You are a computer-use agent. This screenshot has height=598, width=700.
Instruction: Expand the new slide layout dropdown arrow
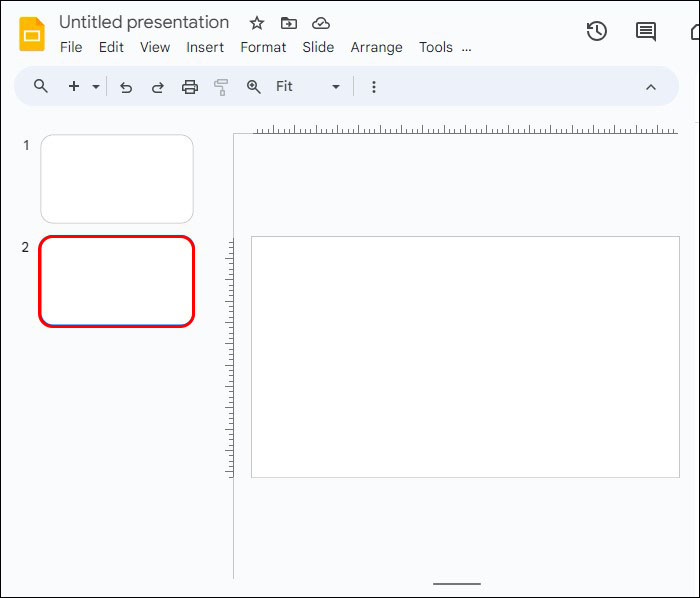(96, 87)
